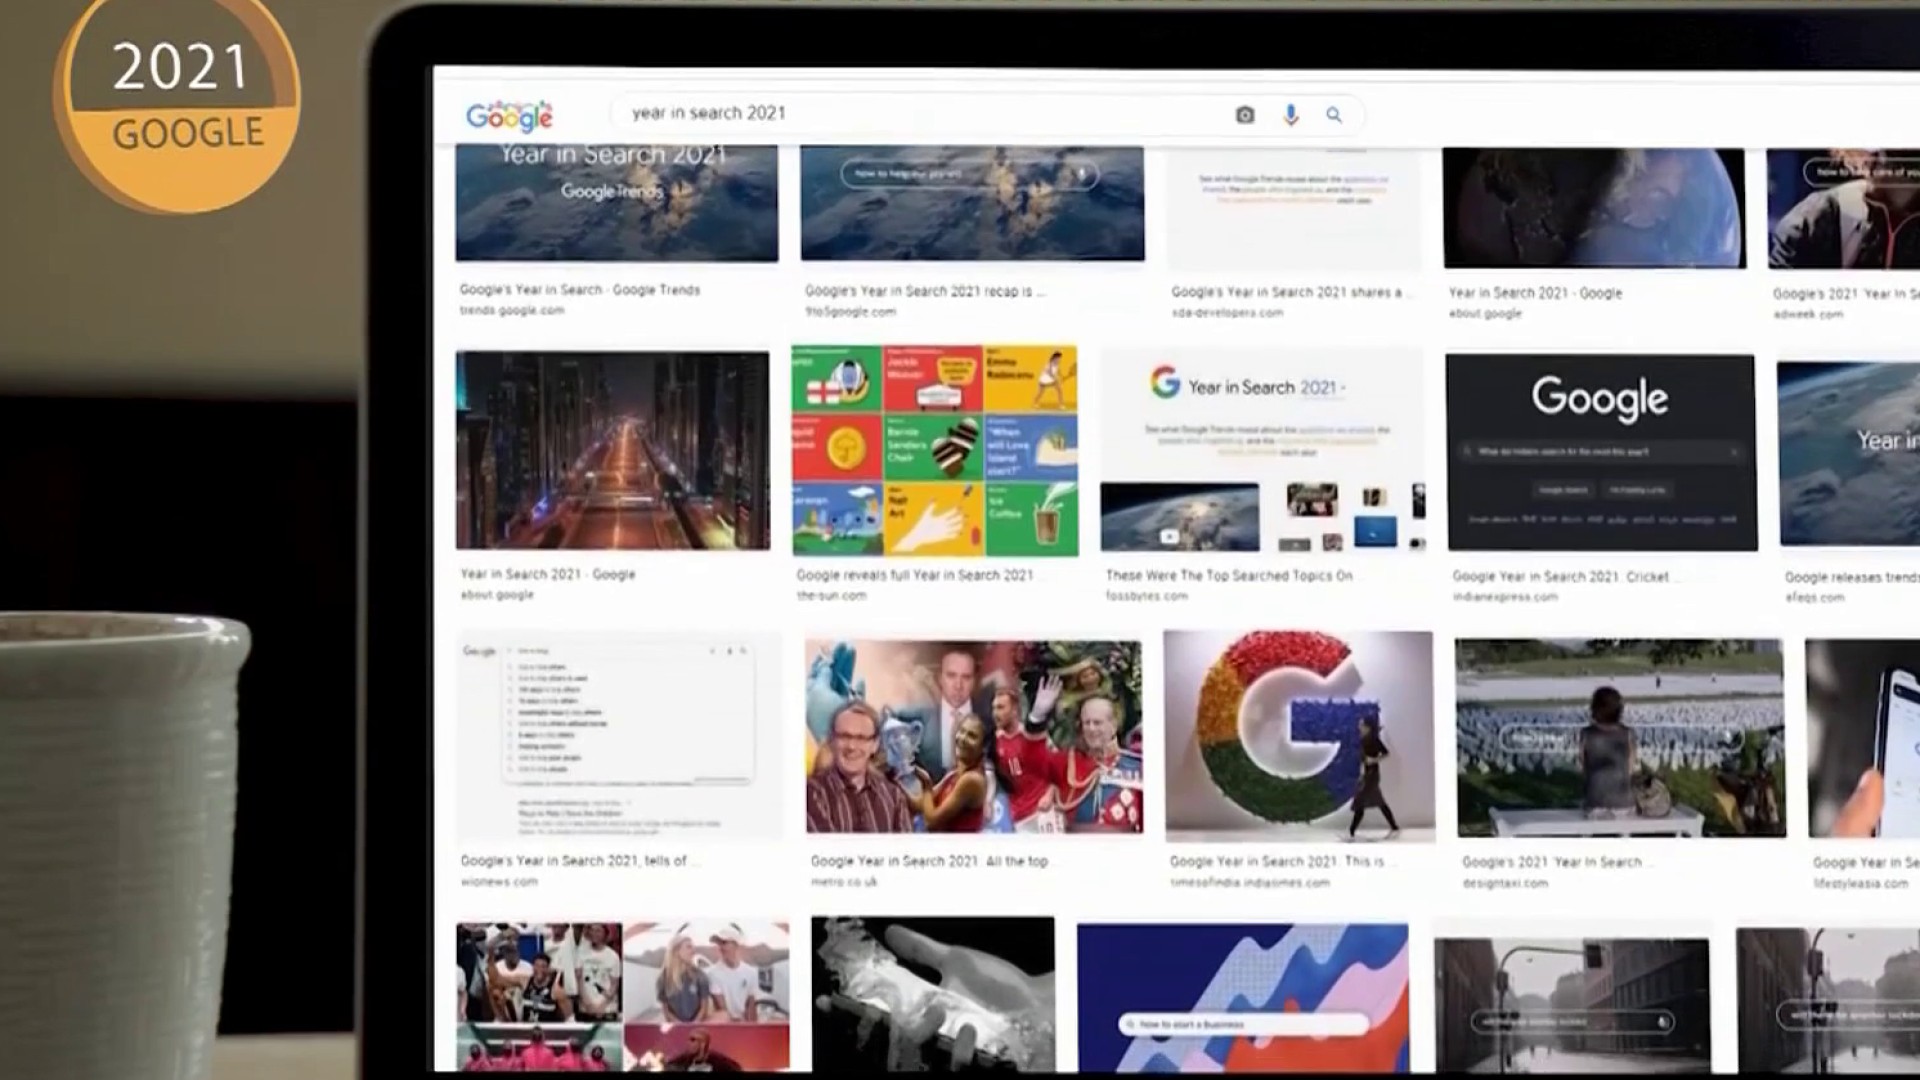Click source text 'trends.google.com'
Image resolution: width=1920 pixels, height=1080 pixels.
[512, 311]
